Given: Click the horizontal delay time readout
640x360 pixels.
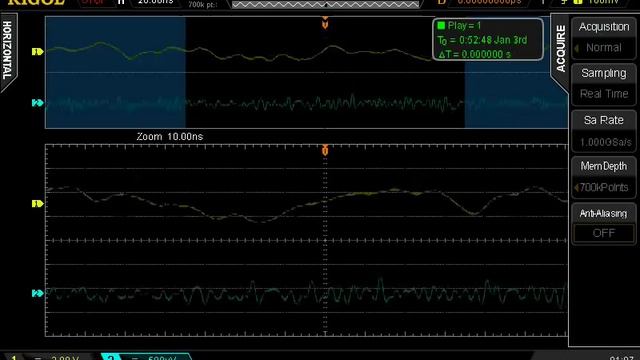Looking at the screenshot, I should point(489,2).
